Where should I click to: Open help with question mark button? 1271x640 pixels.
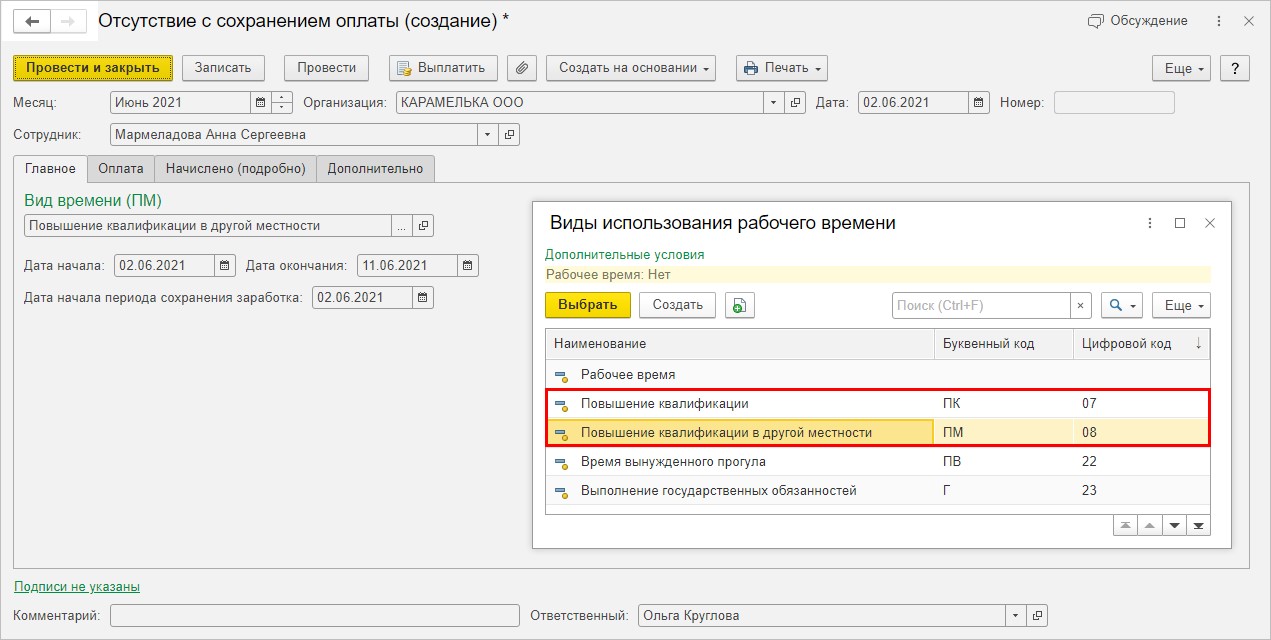coord(1235,68)
